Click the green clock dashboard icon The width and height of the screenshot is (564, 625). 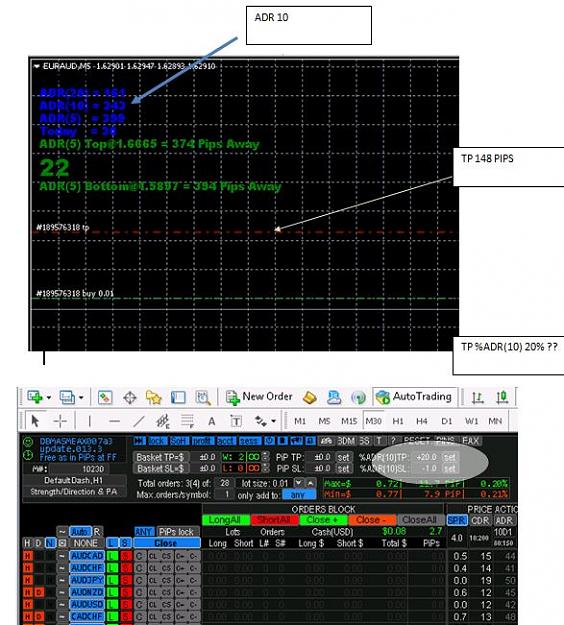click(x=28, y=455)
